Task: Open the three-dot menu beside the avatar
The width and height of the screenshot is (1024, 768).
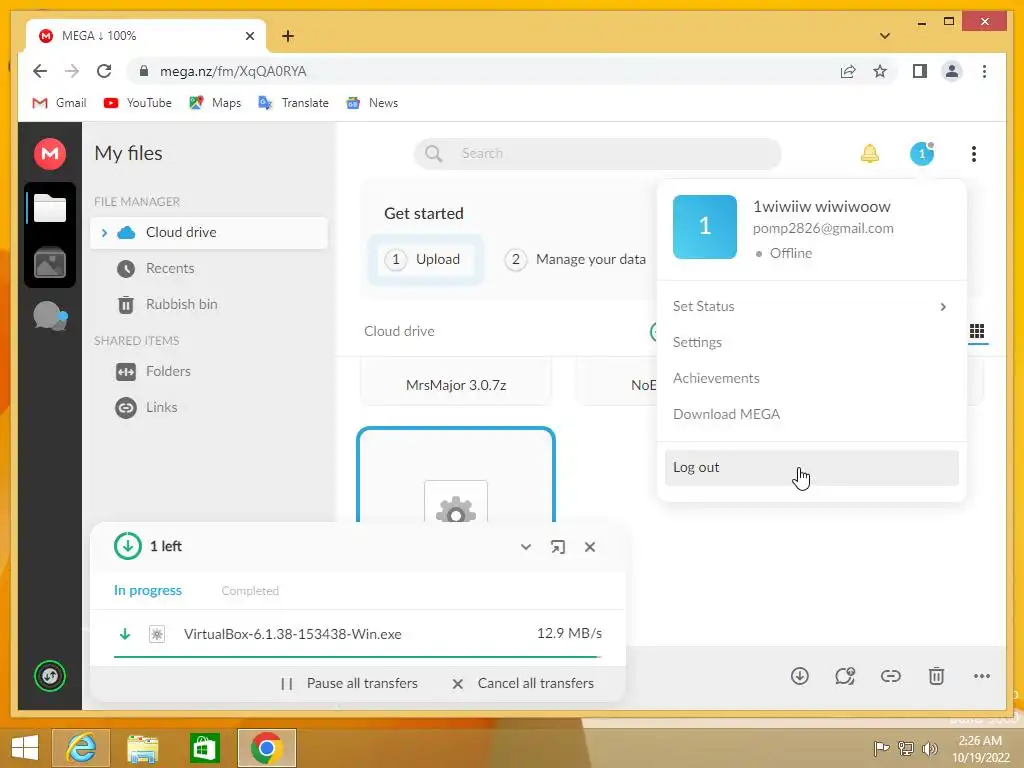Action: pyautogui.click(x=974, y=154)
